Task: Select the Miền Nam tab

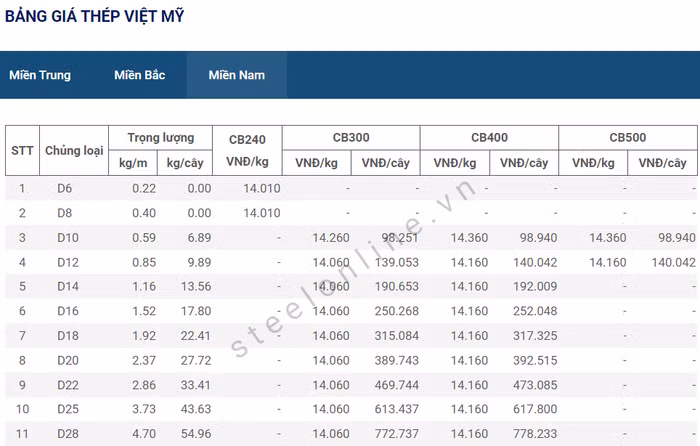Action: [x=237, y=75]
